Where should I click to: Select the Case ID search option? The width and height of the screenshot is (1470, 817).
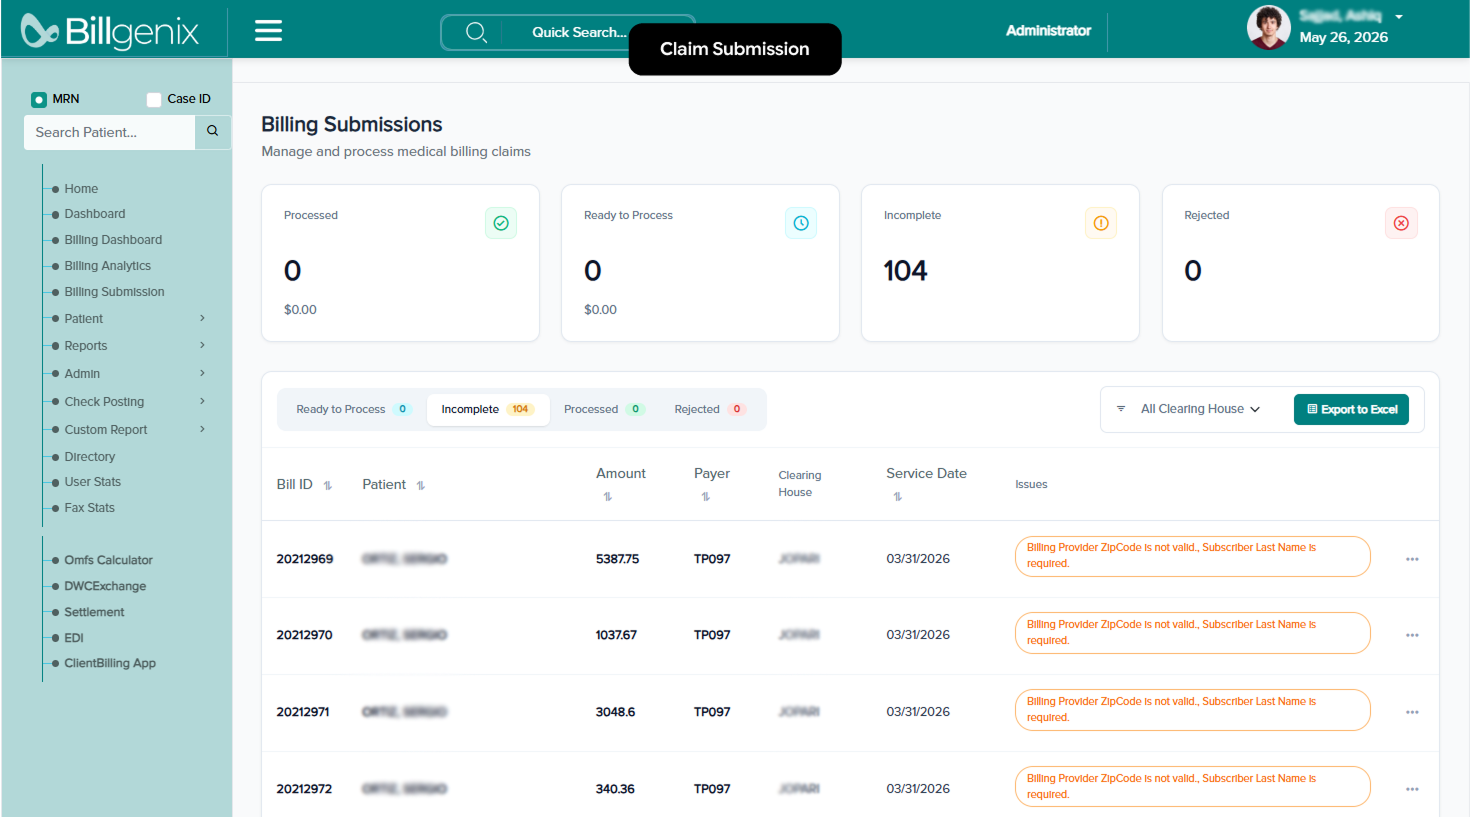pyautogui.click(x=154, y=99)
